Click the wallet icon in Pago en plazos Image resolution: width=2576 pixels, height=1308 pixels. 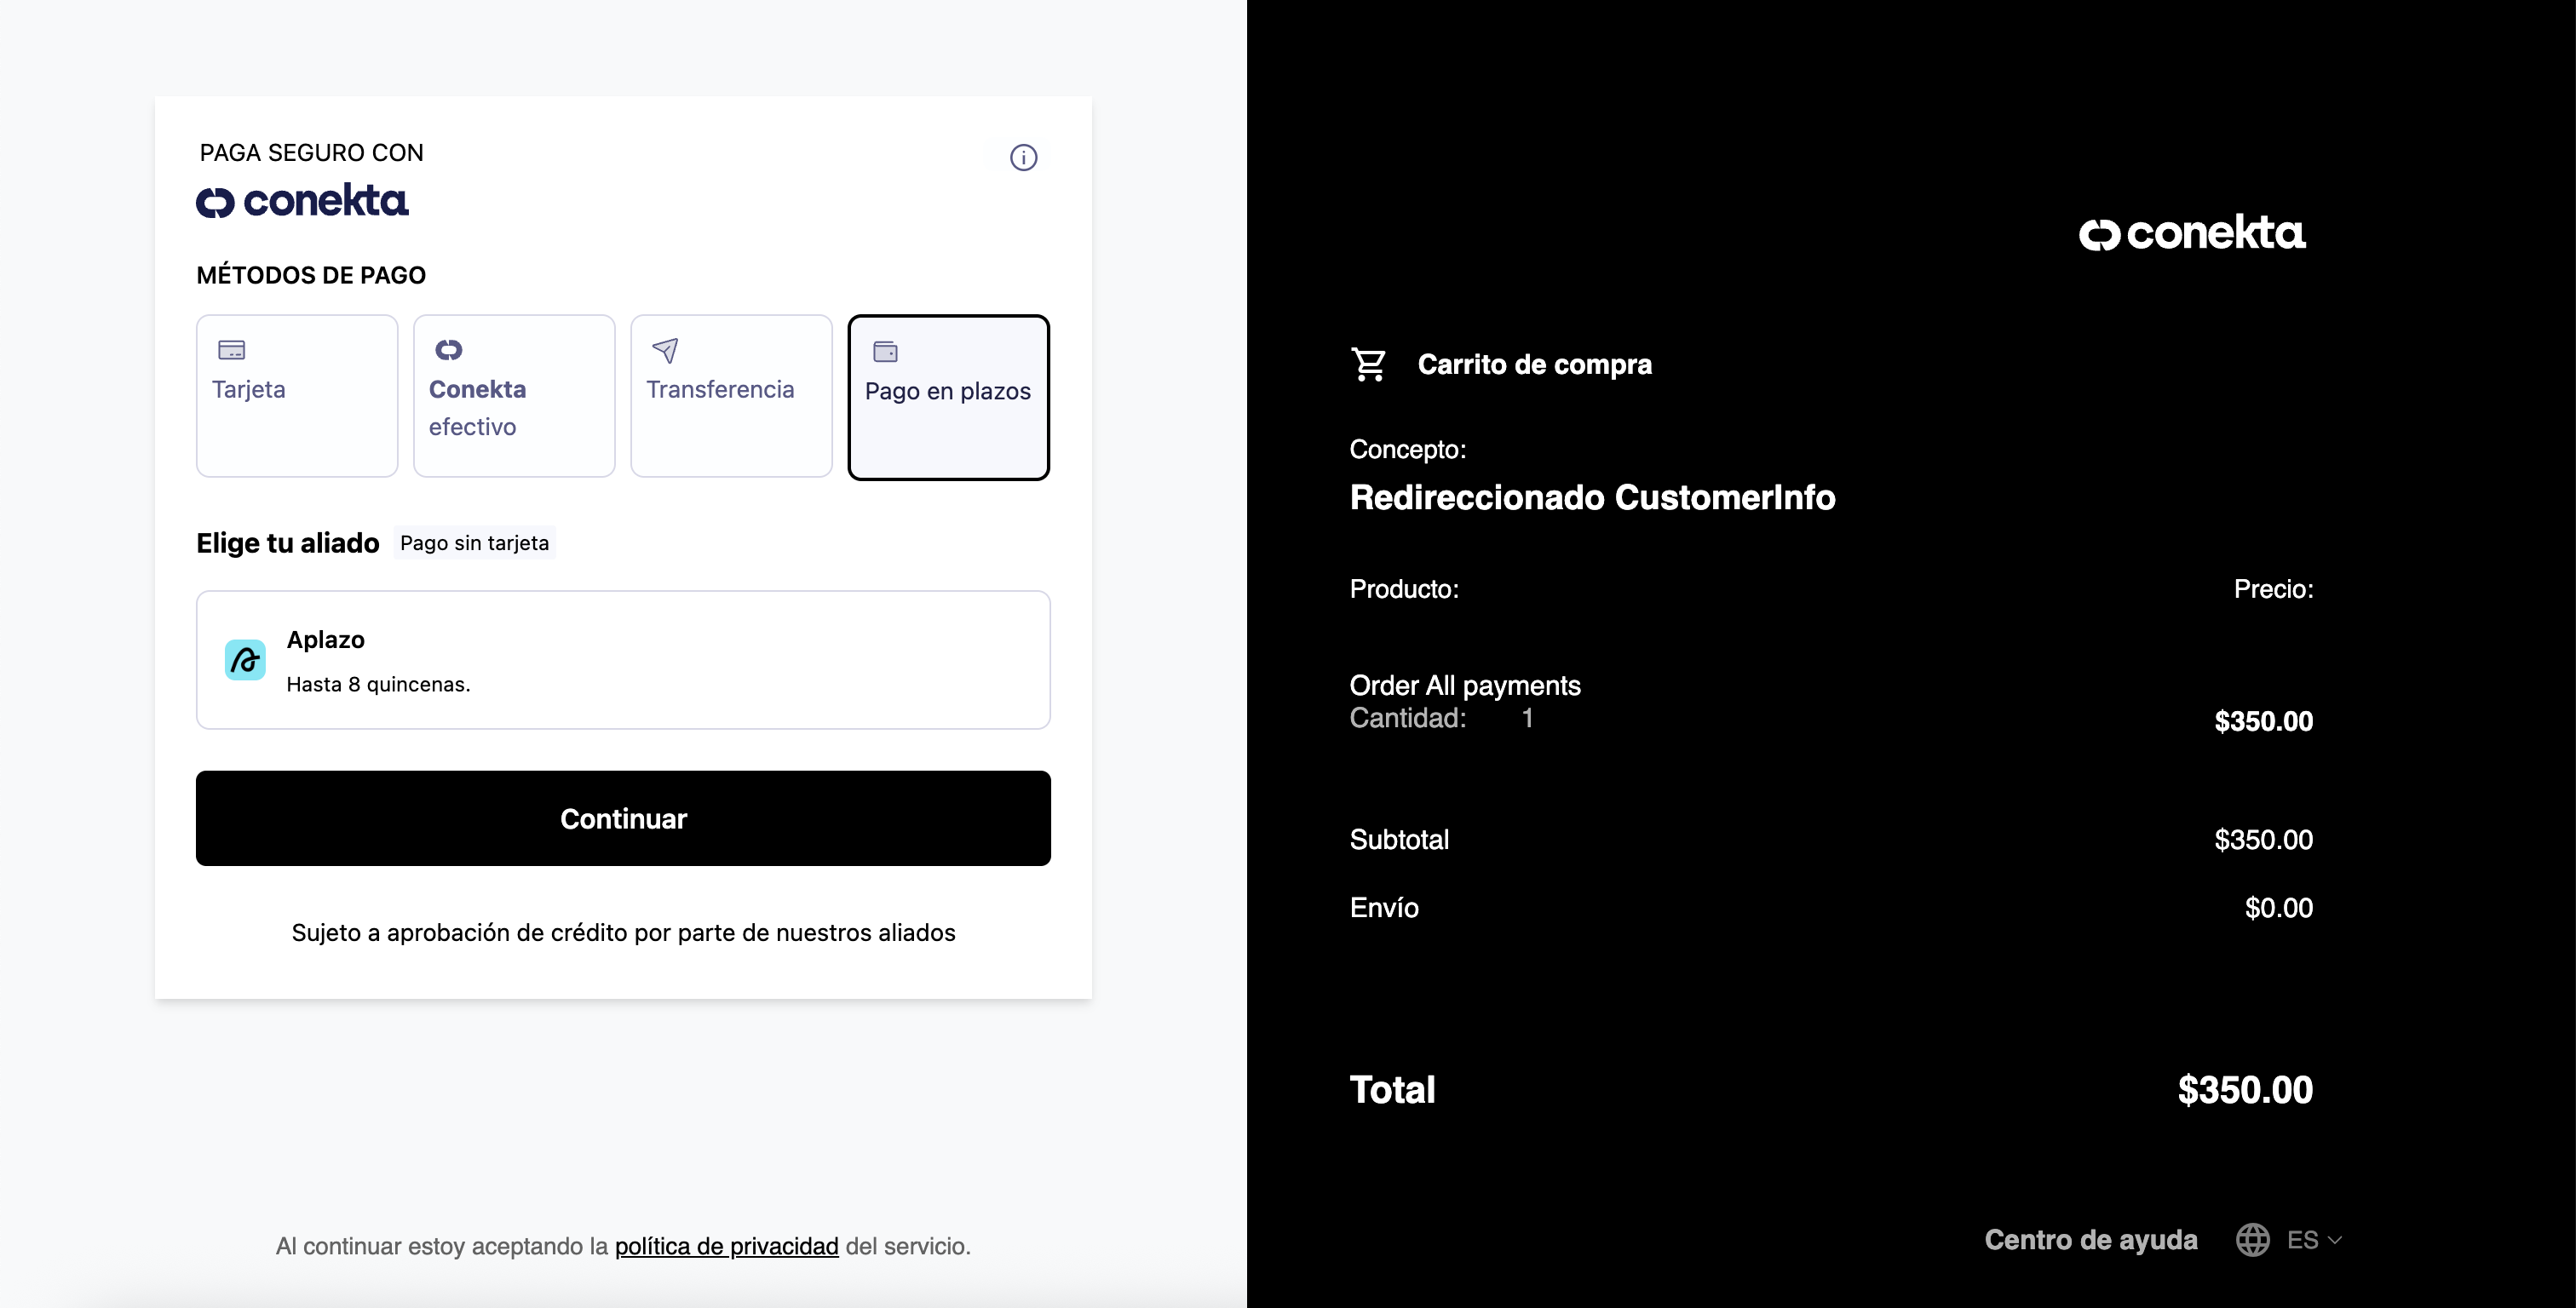[x=885, y=351]
